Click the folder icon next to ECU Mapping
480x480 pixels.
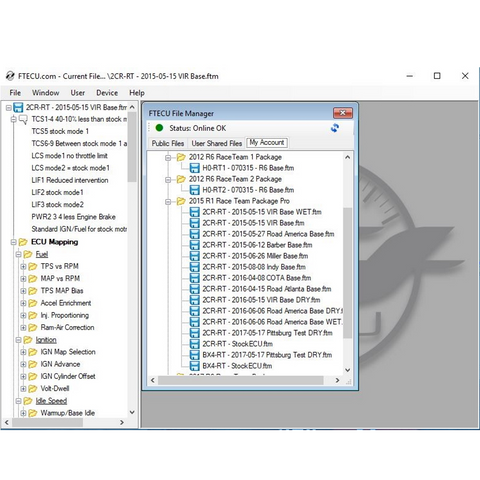(x=23, y=242)
